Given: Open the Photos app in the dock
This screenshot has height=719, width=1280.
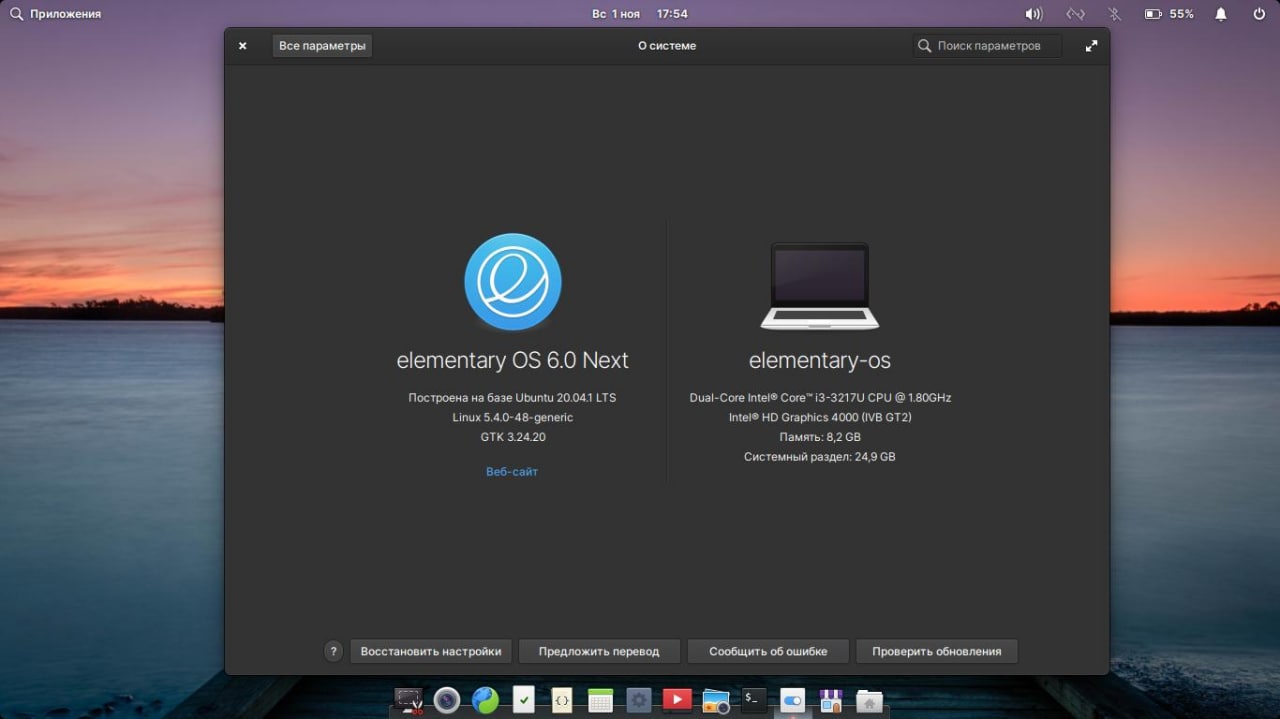Looking at the screenshot, I should pyautogui.click(x=715, y=700).
